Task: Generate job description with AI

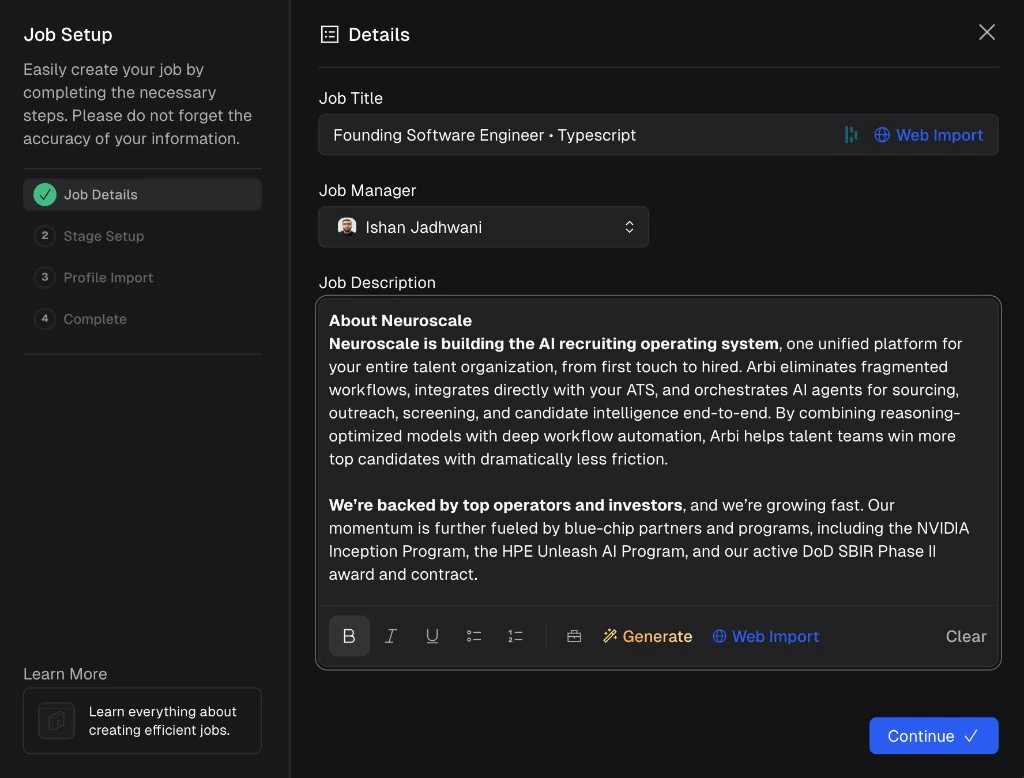Action: tap(647, 636)
